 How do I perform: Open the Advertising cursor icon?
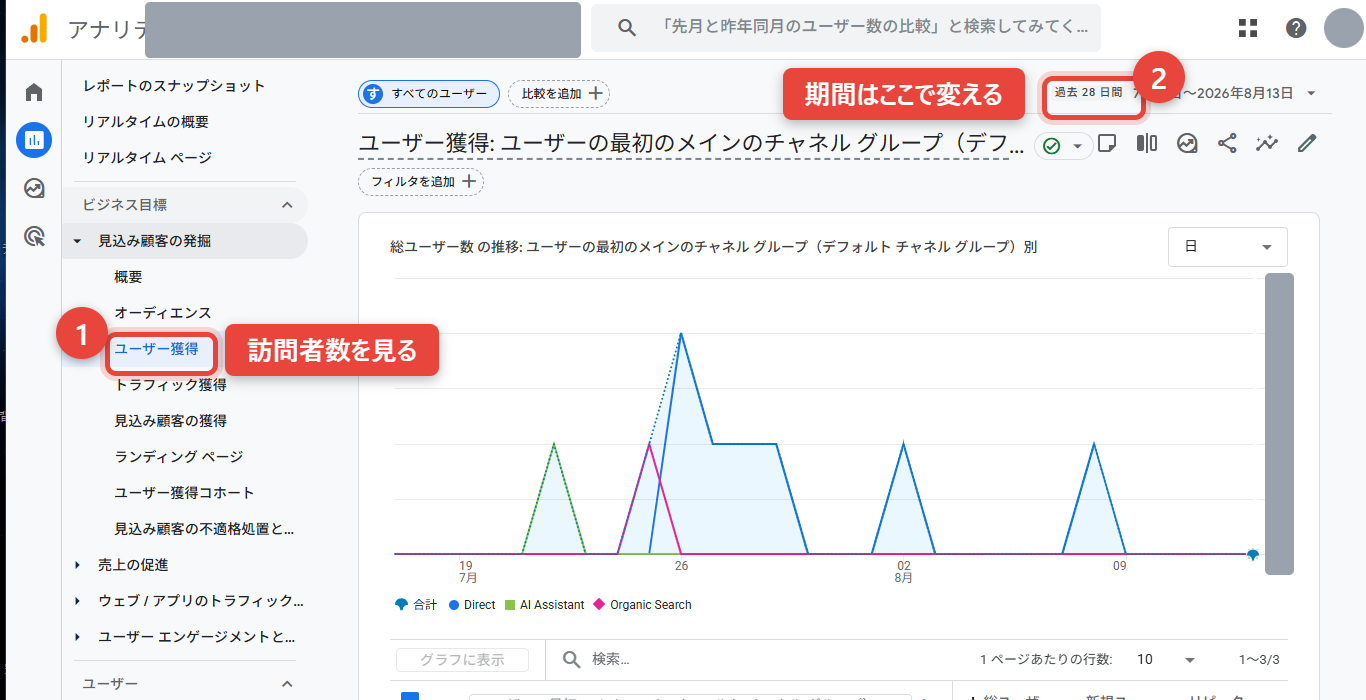point(34,236)
